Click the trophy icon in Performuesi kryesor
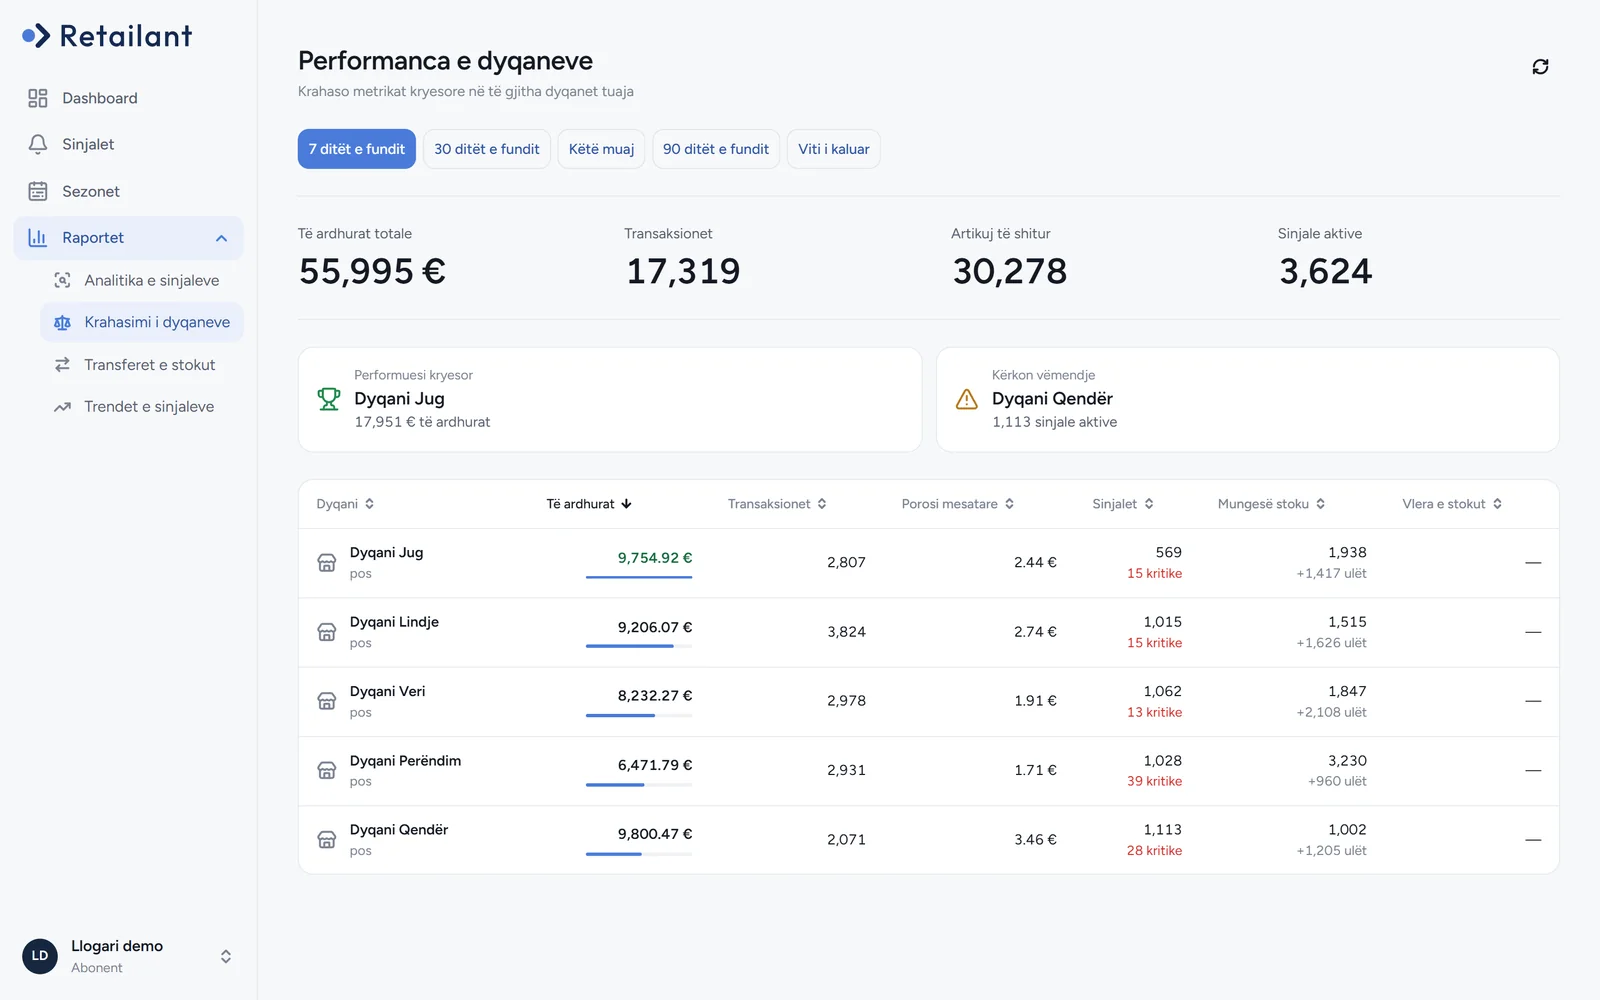This screenshot has width=1600, height=1000. [x=329, y=399]
